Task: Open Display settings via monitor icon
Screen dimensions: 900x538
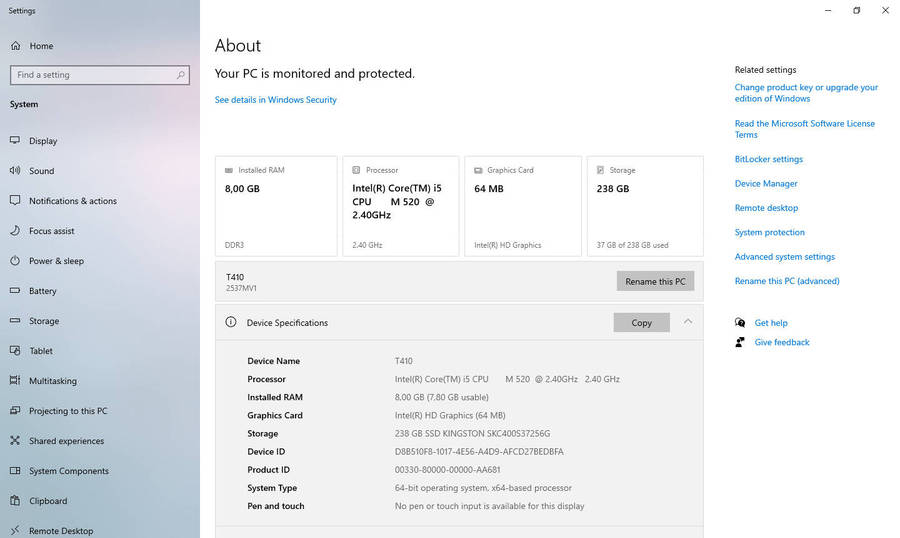Action: click(15, 141)
